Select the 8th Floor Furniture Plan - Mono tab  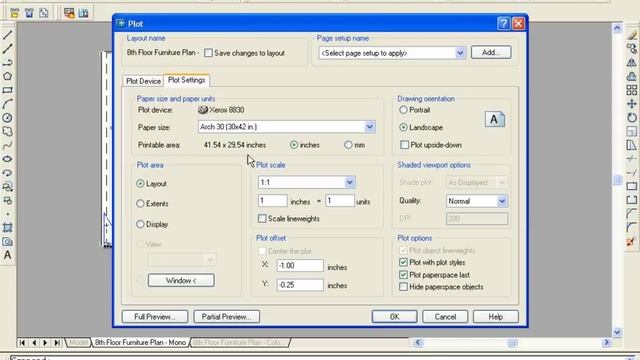(x=140, y=342)
